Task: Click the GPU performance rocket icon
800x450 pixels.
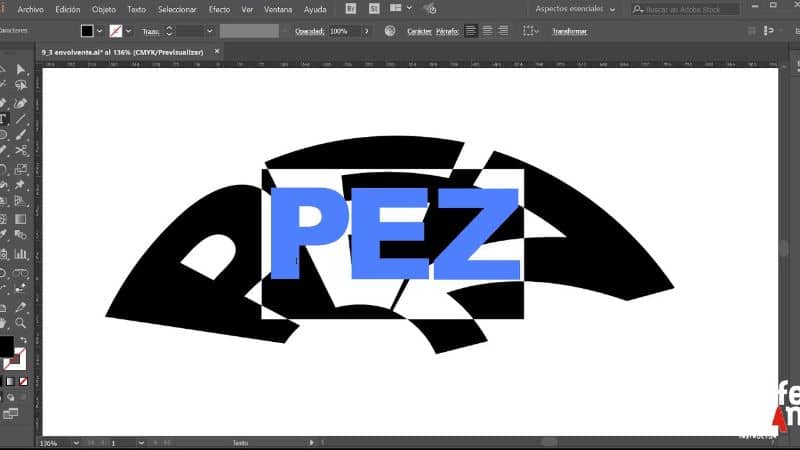Action: pos(430,9)
